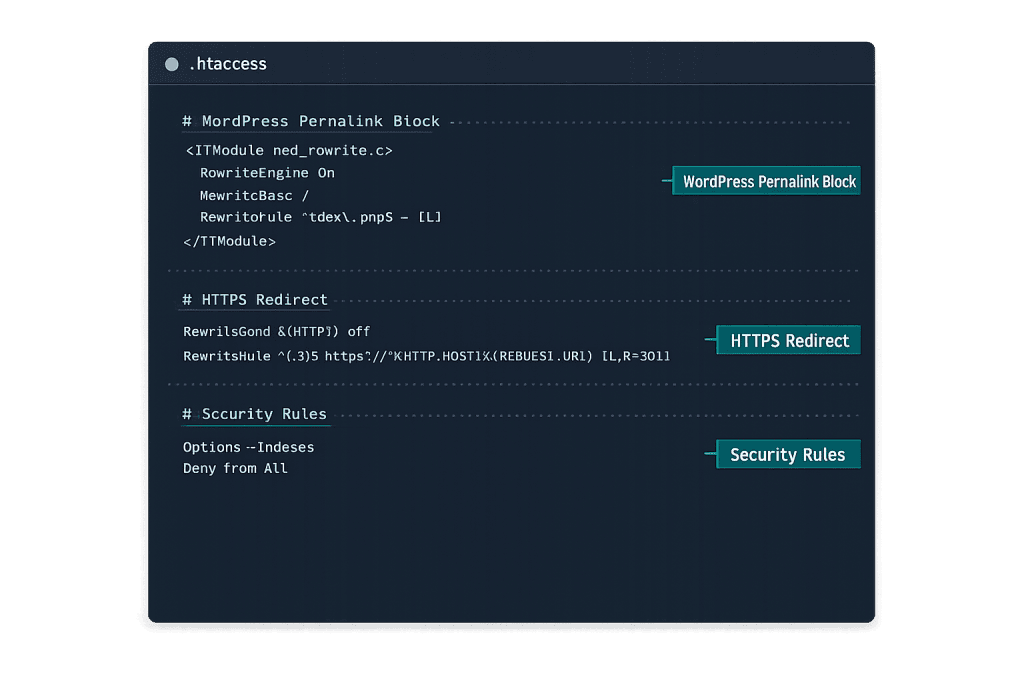Click the 'MewritcBasc /' line
The image size is (1024, 683).
254,195
